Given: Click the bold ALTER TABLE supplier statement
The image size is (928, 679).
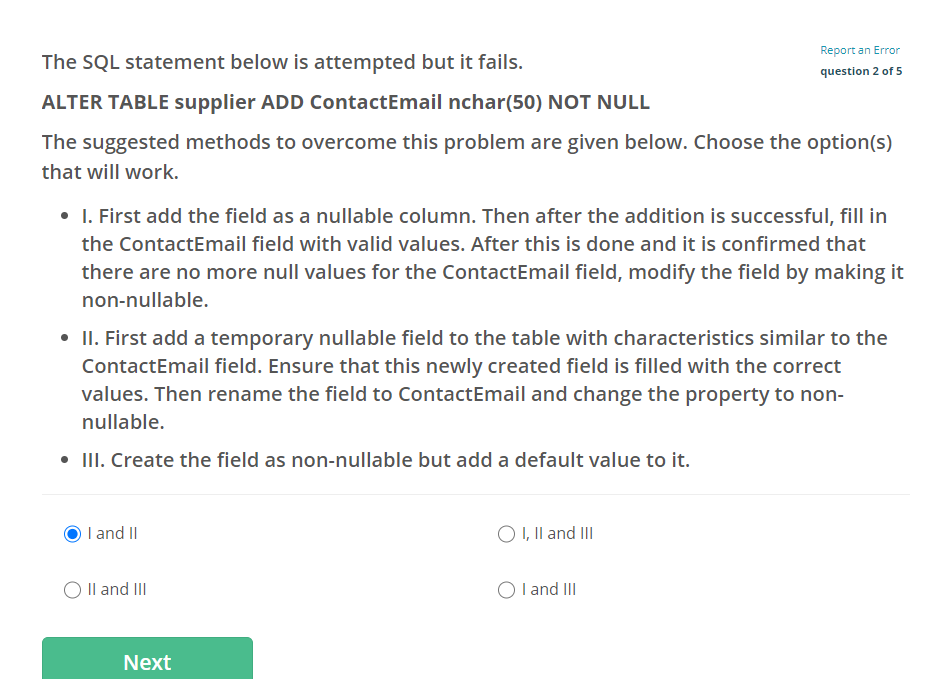Looking at the screenshot, I should pyautogui.click(x=346, y=102).
